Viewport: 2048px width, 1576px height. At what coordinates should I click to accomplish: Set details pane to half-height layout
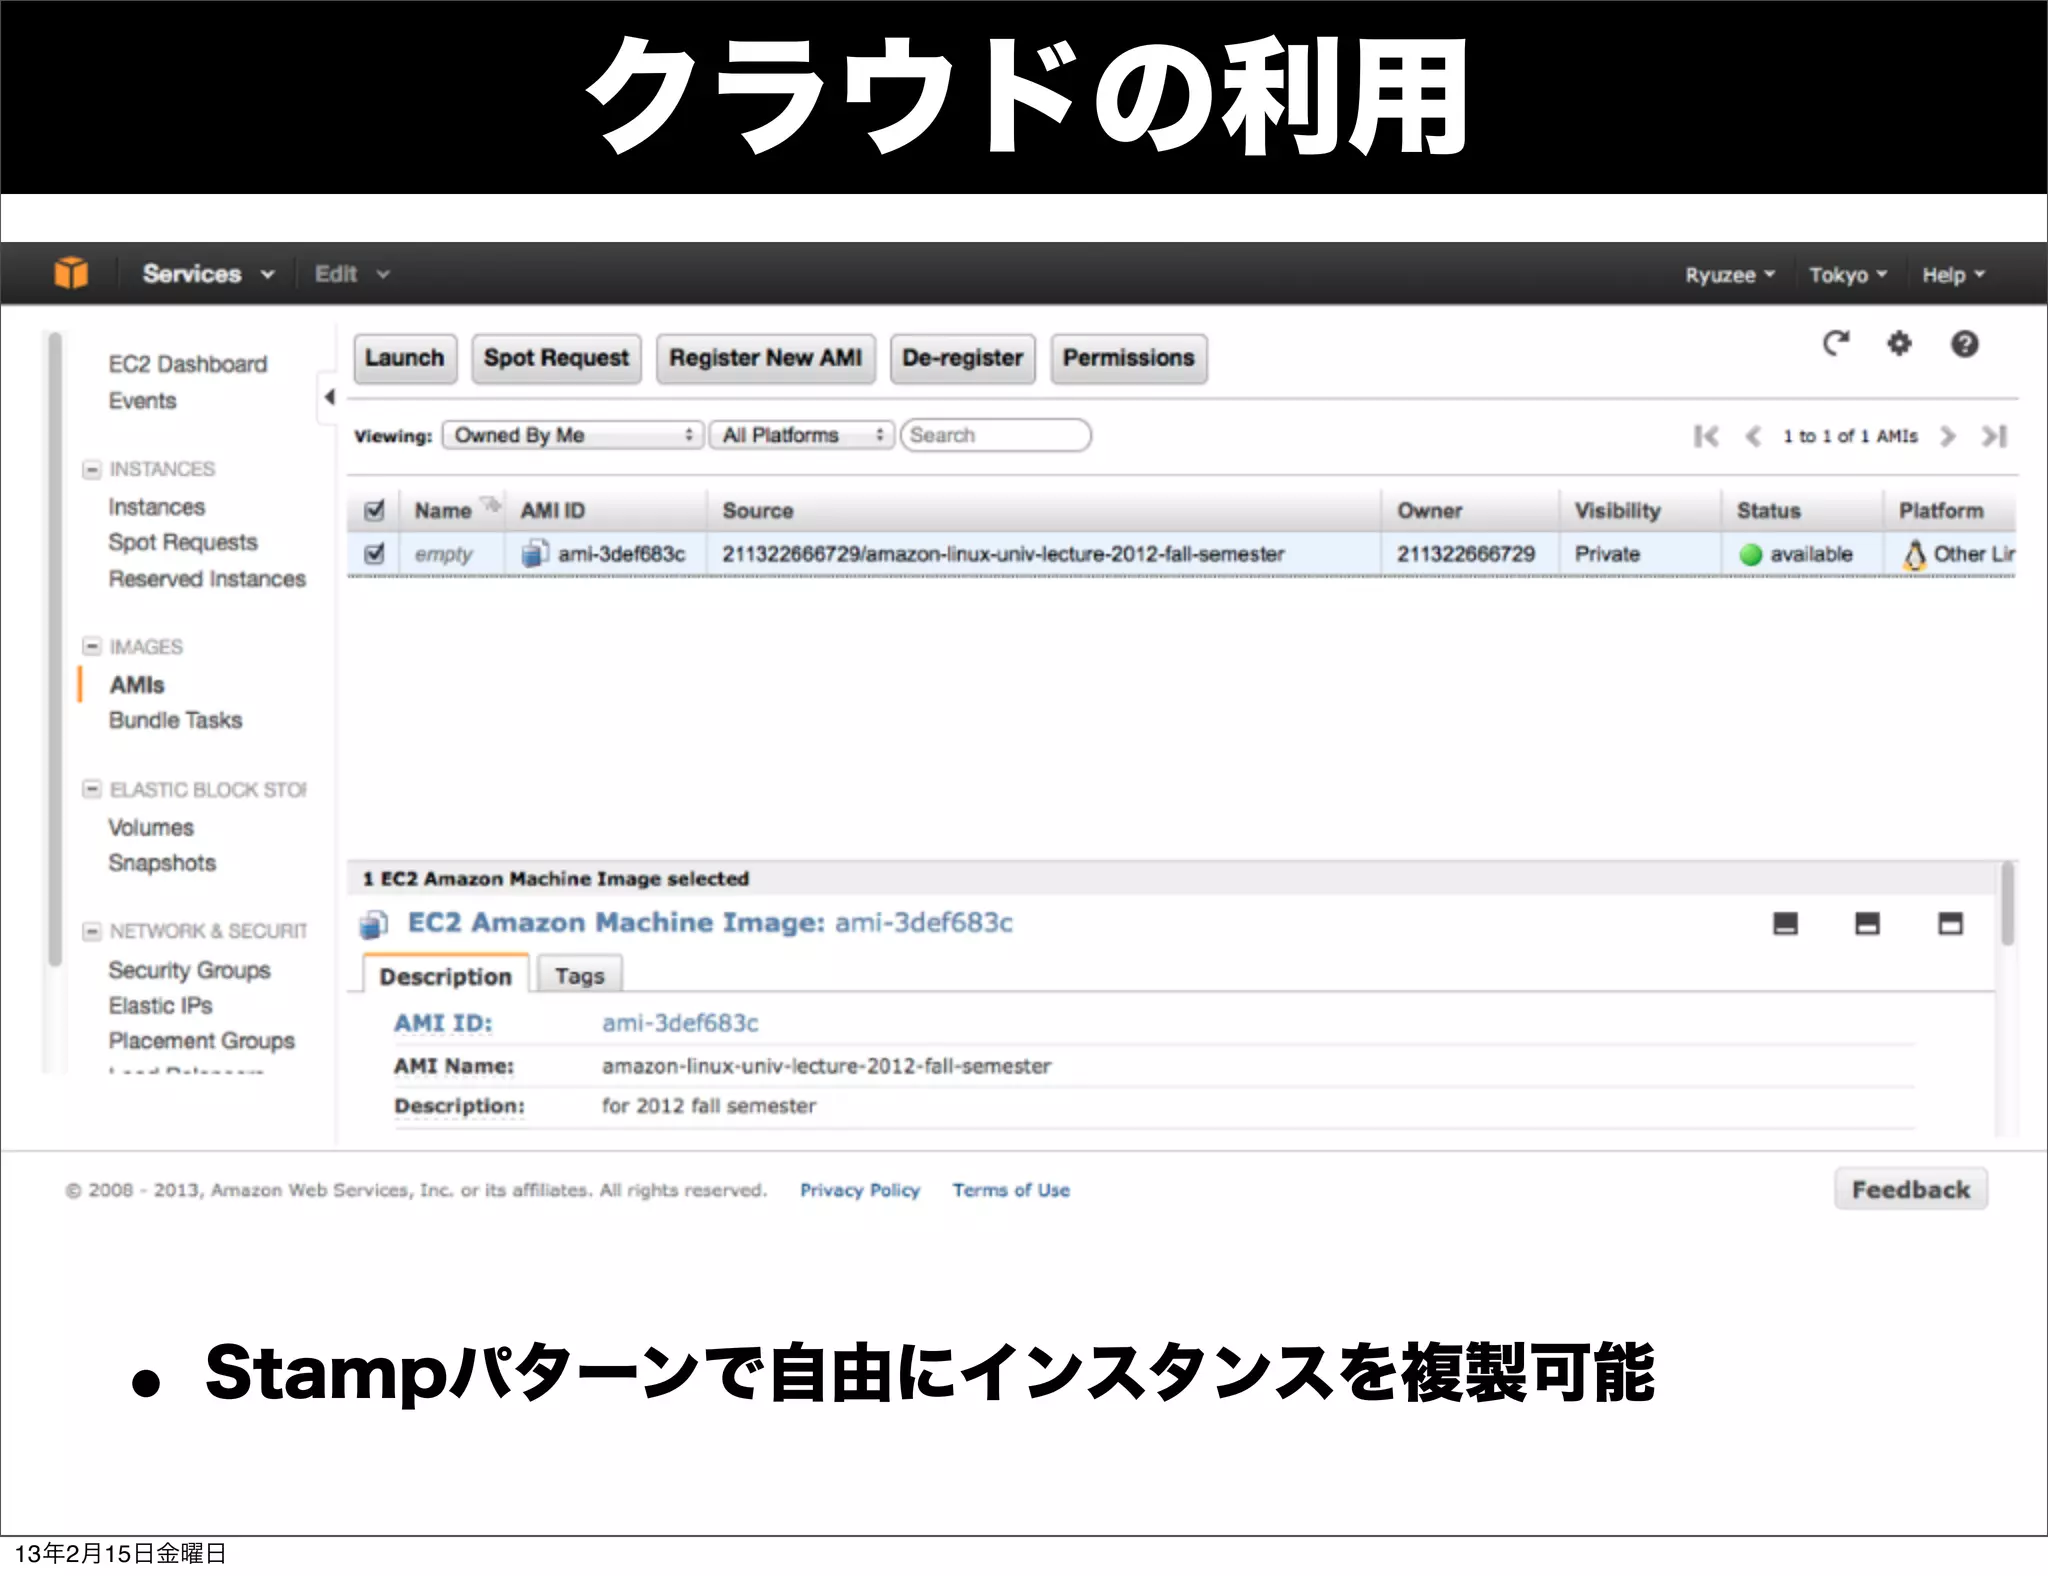[1867, 923]
